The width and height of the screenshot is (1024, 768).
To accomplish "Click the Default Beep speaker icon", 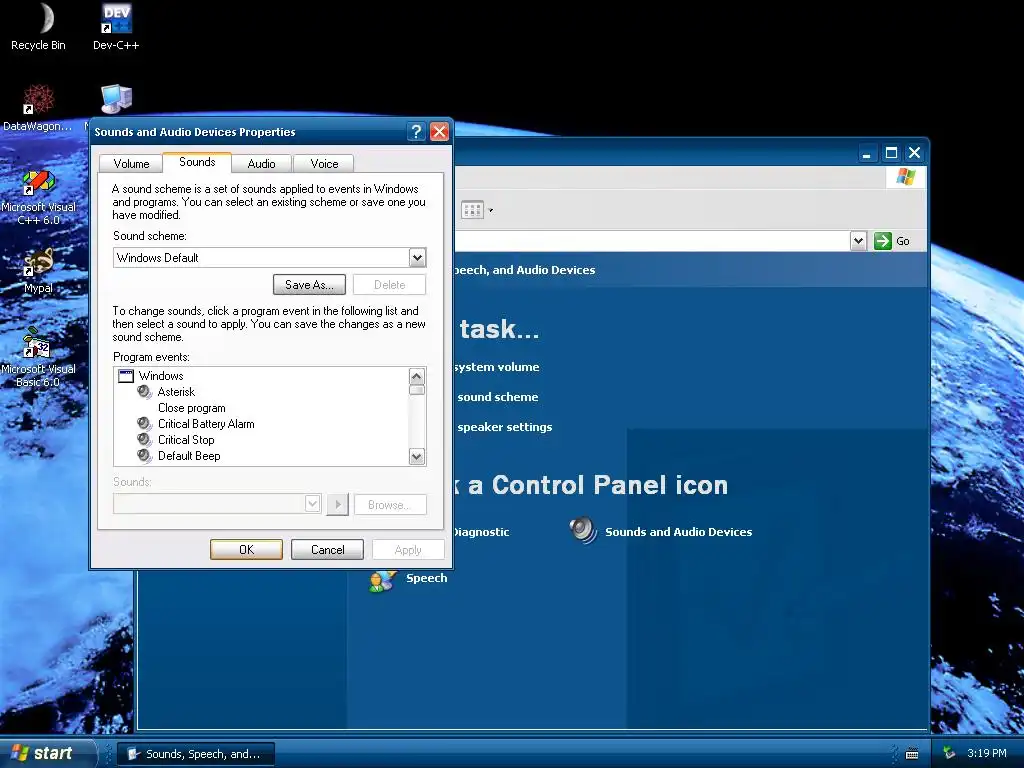I will (x=144, y=456).
